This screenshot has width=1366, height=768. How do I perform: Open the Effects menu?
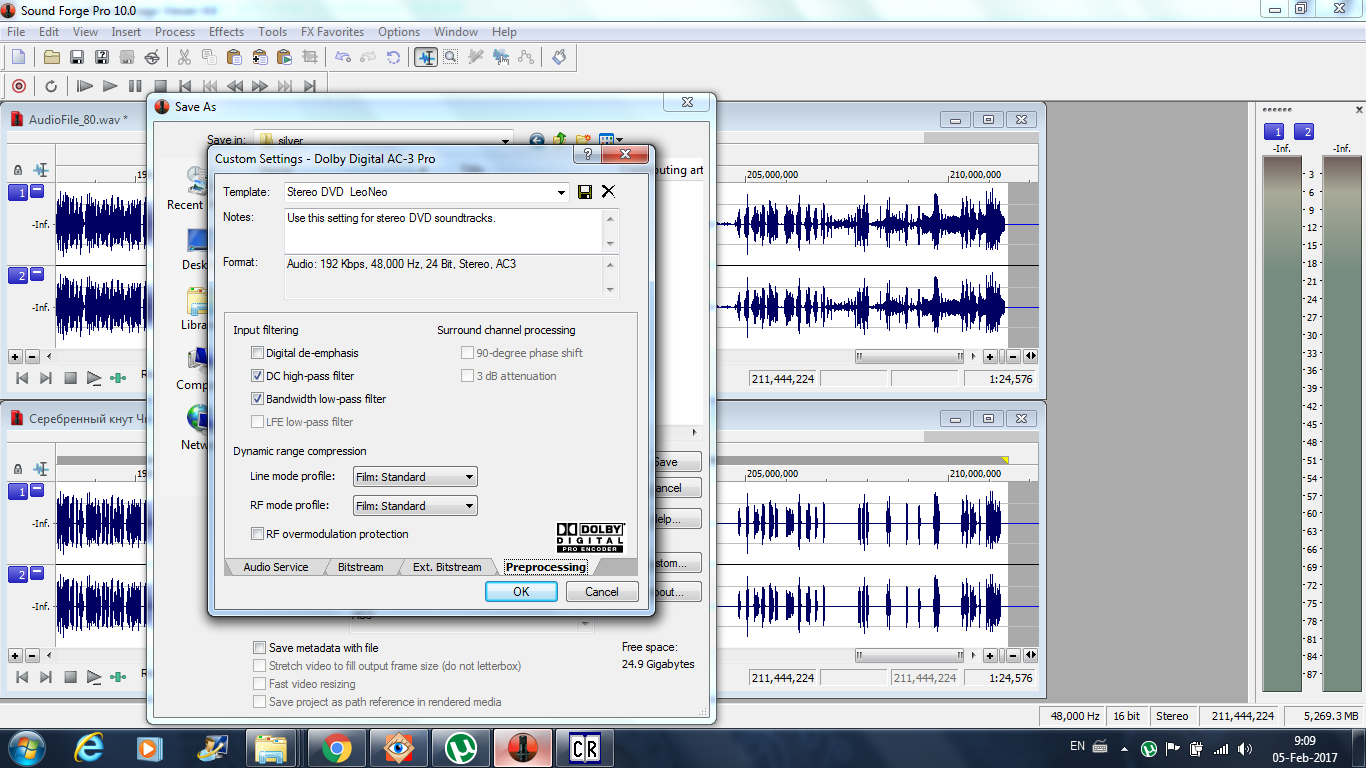click(226, 32)
